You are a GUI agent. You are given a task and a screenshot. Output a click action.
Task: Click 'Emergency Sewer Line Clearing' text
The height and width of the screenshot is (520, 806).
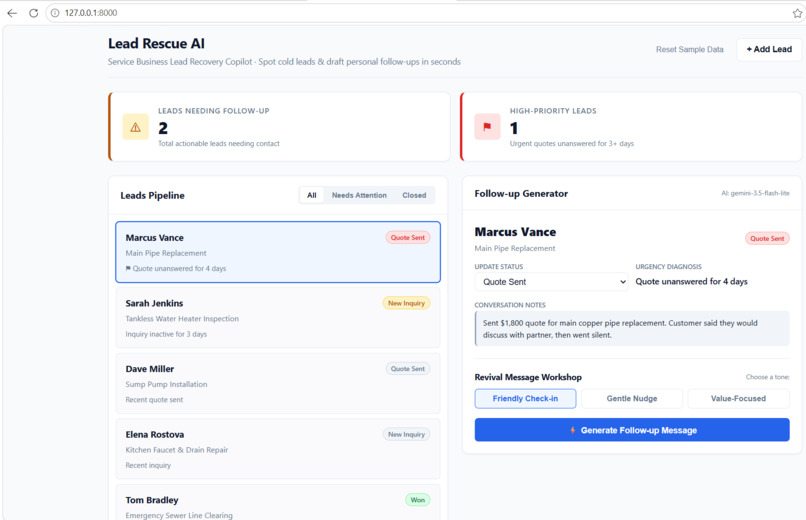click(x=179, y=515)
